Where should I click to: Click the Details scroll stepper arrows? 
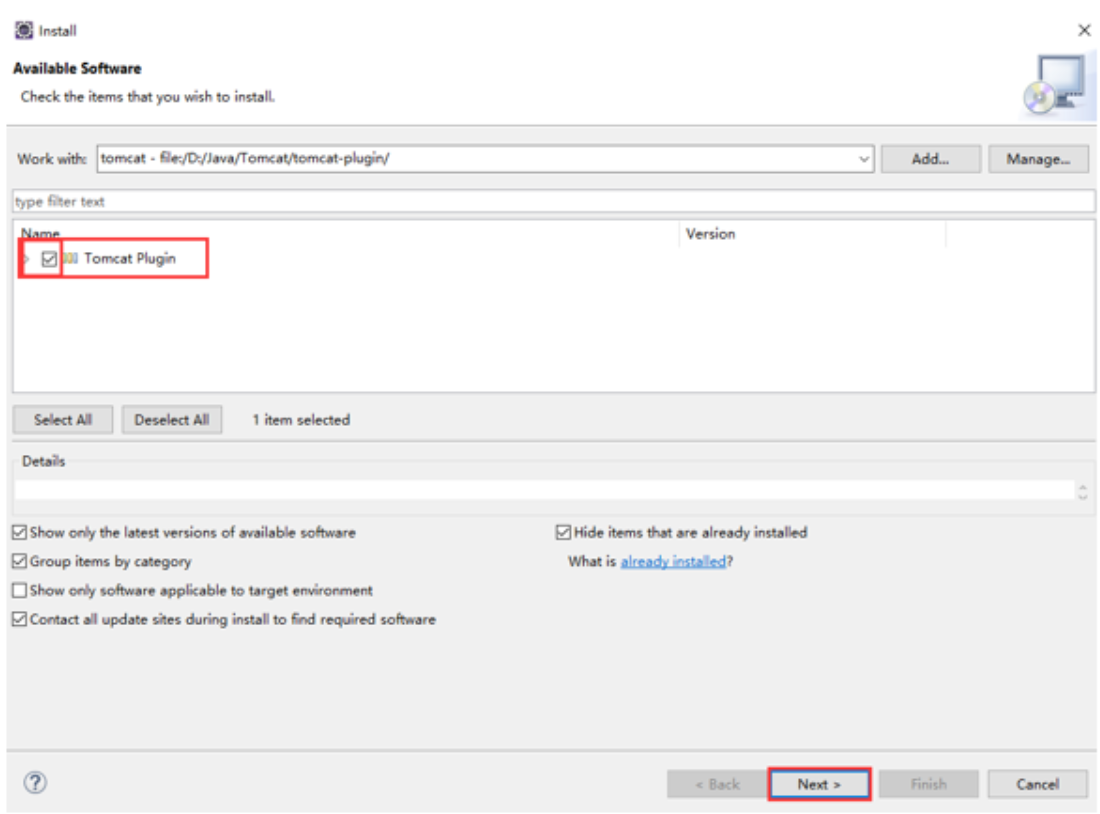pyautogui.click(x=1082, y=491)
